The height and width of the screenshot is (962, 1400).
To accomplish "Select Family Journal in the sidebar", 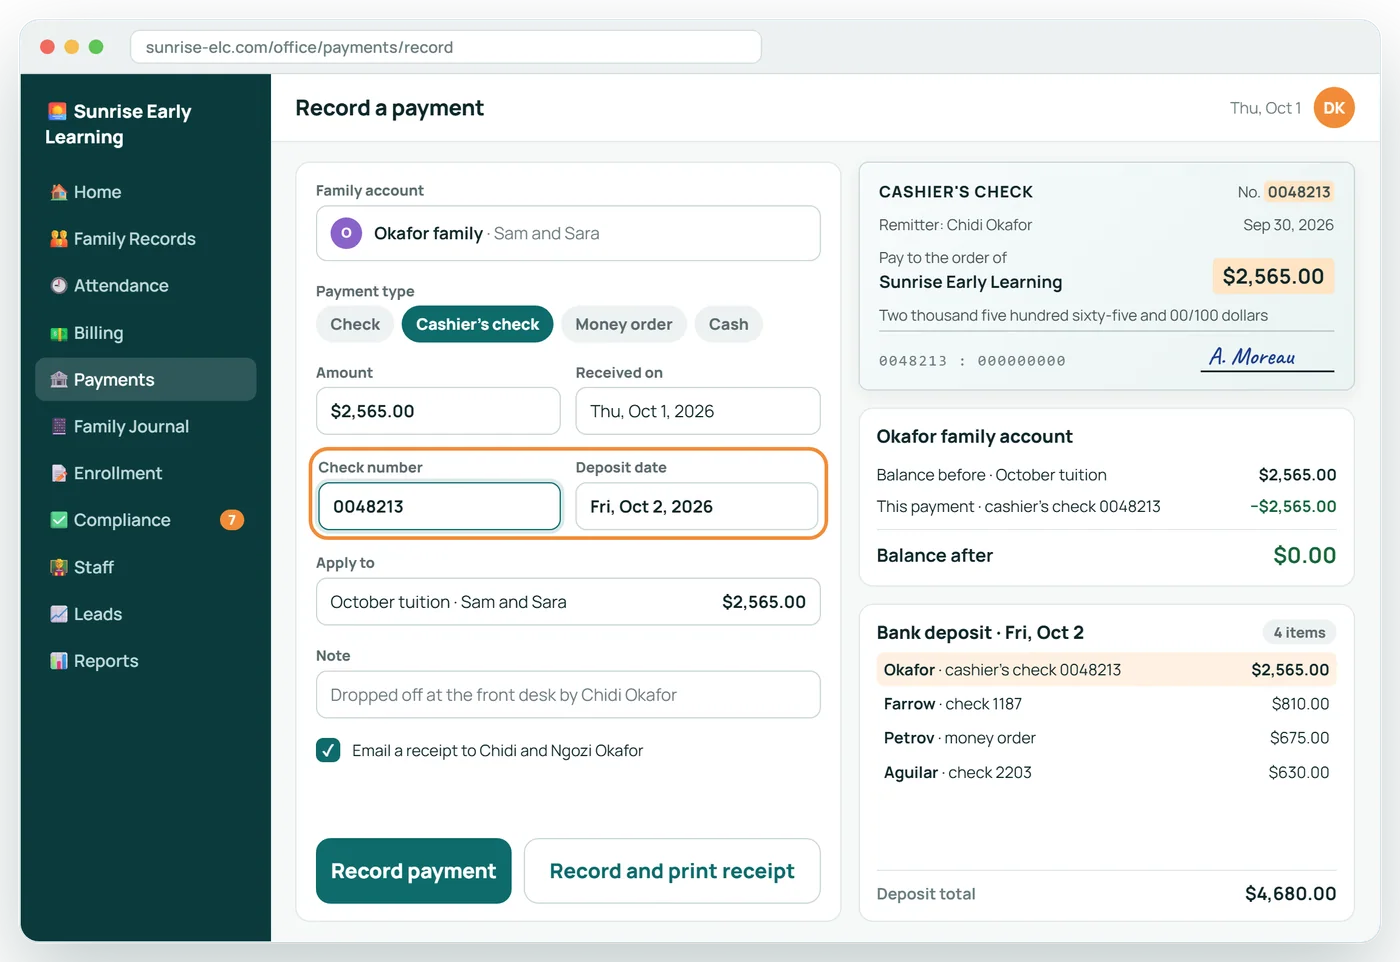I will point(146,426).
